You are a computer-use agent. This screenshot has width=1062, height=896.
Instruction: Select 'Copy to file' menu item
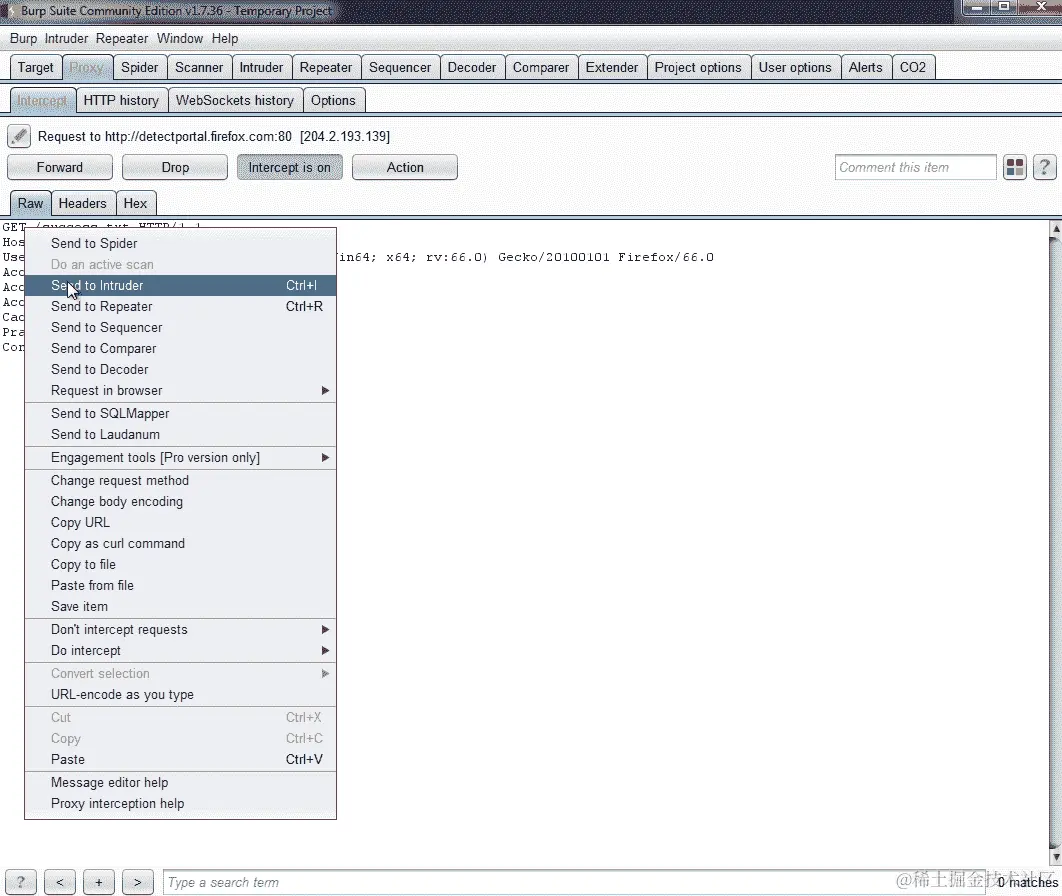point(180,564)
